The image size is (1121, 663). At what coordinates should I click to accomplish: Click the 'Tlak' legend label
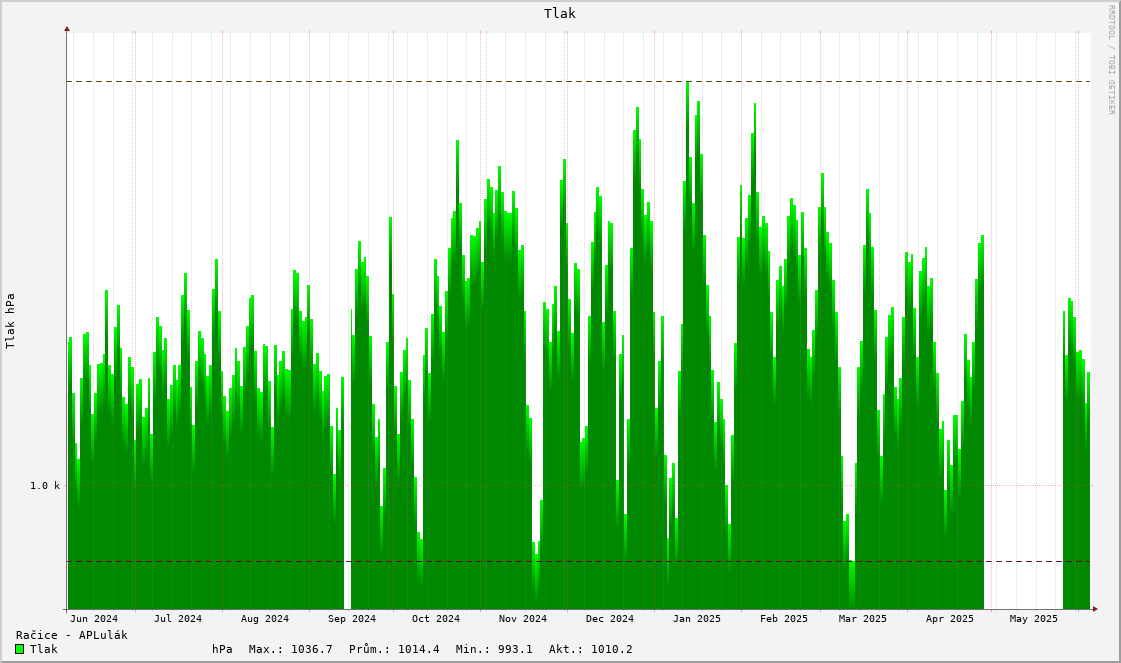click(x=44, y=649)
